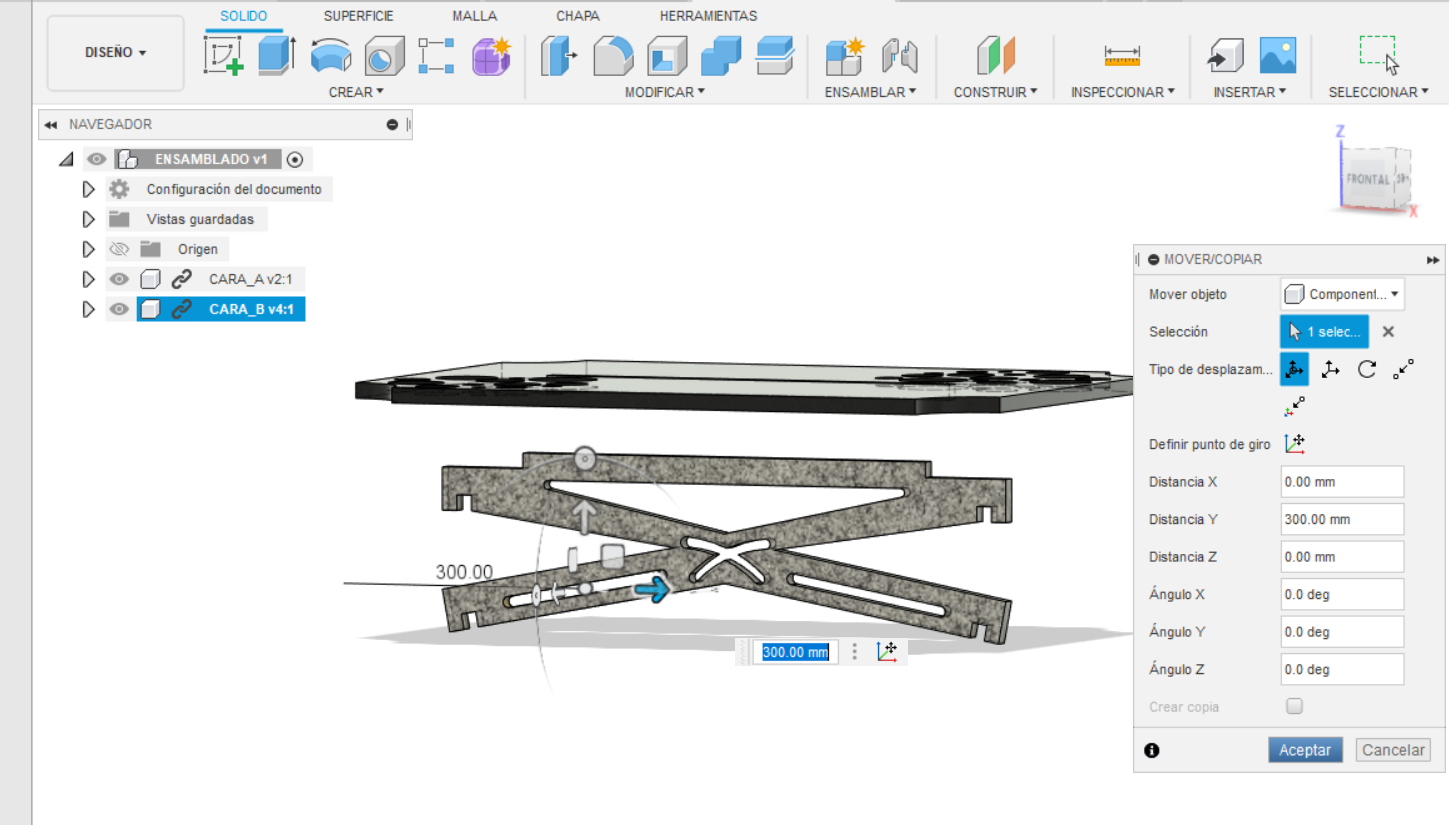Click the Insert Derive icon
Image resolution: width=1449 pixels, height=825 pixels.
1225,56
